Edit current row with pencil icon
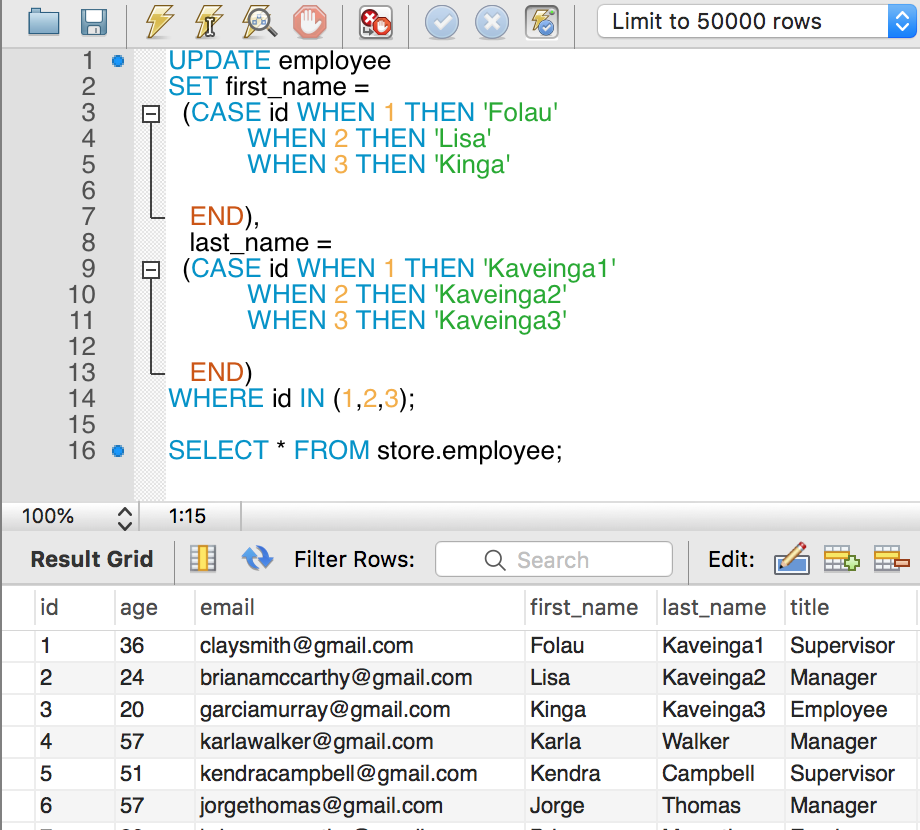The width and height of the screenshot is (920, 830). [792, 558]
